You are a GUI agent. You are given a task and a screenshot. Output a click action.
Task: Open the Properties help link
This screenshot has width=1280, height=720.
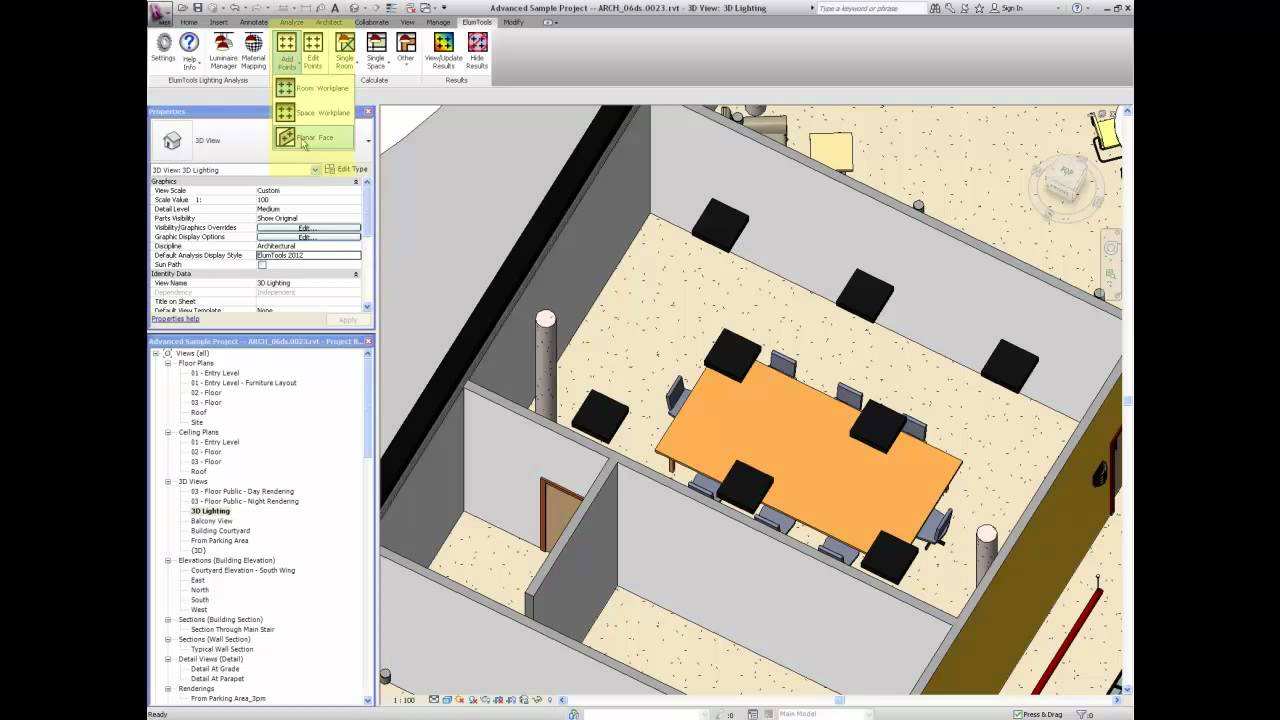pos(175,319)
